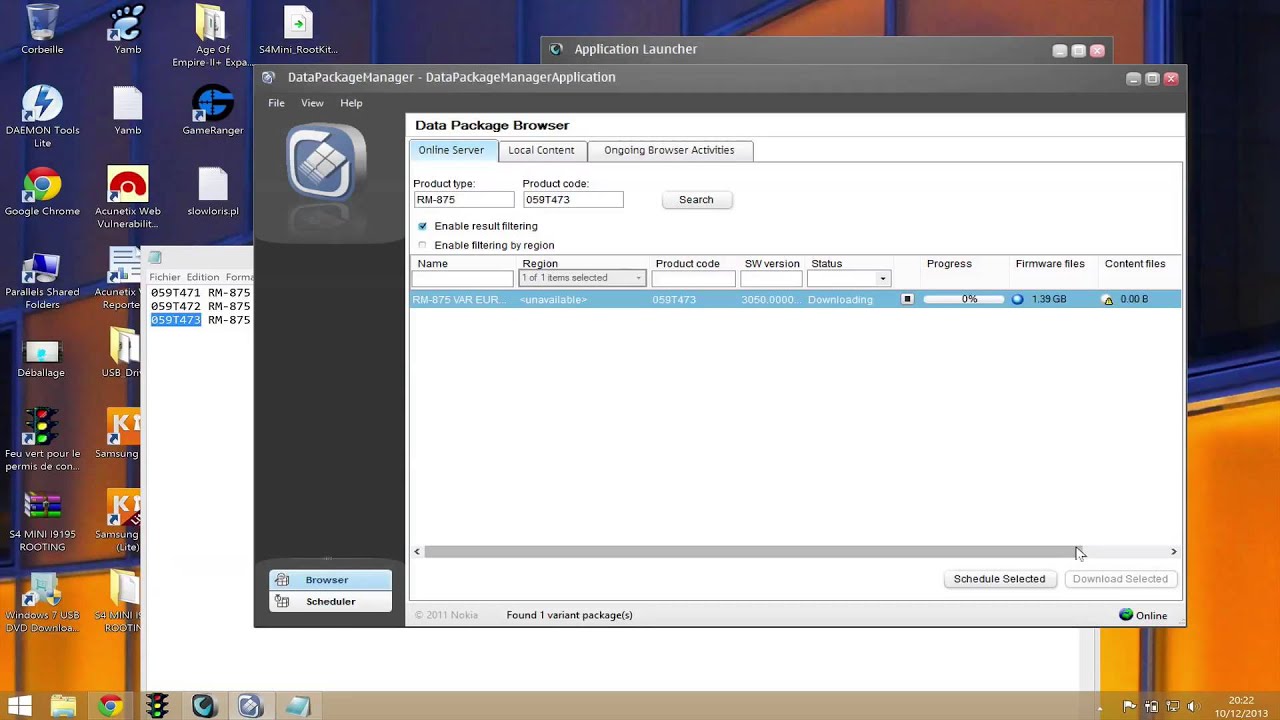Select the Online Server tab
Screen dimensions: 1280x720
[x=451, y=150]
